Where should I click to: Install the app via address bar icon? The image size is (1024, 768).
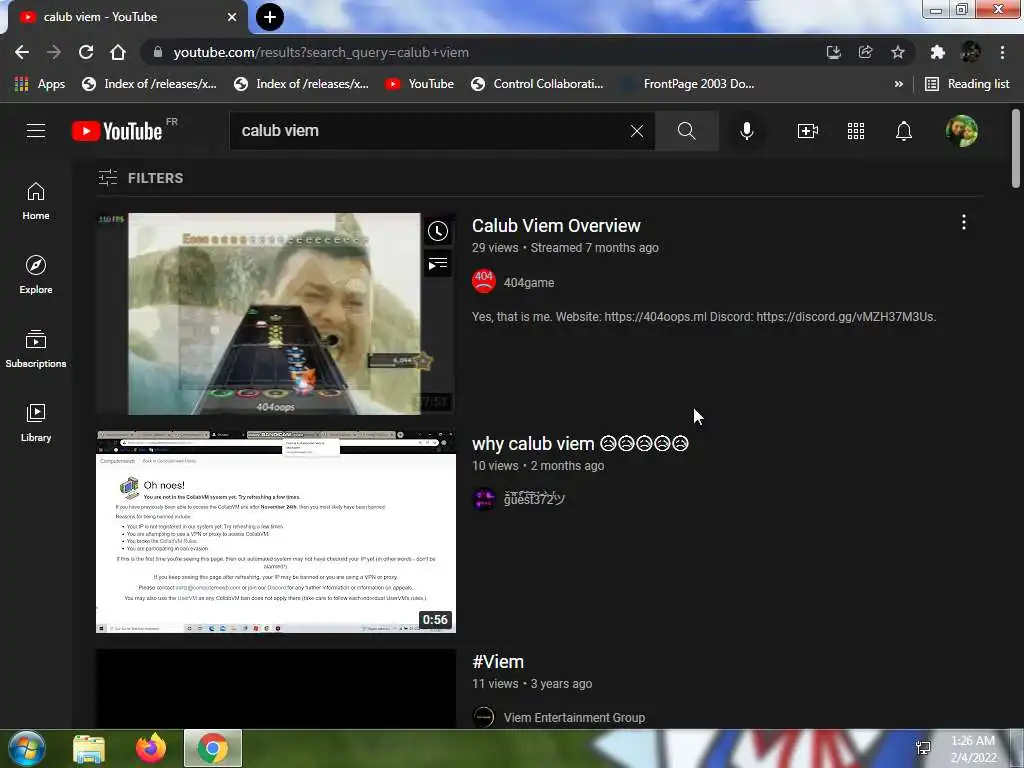(833, 52)
